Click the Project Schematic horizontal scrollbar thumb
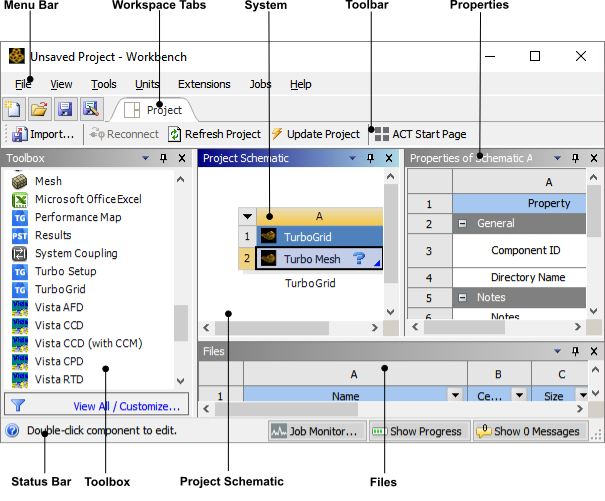This screenshot has width=605, height=501. [x=272, y=328]
